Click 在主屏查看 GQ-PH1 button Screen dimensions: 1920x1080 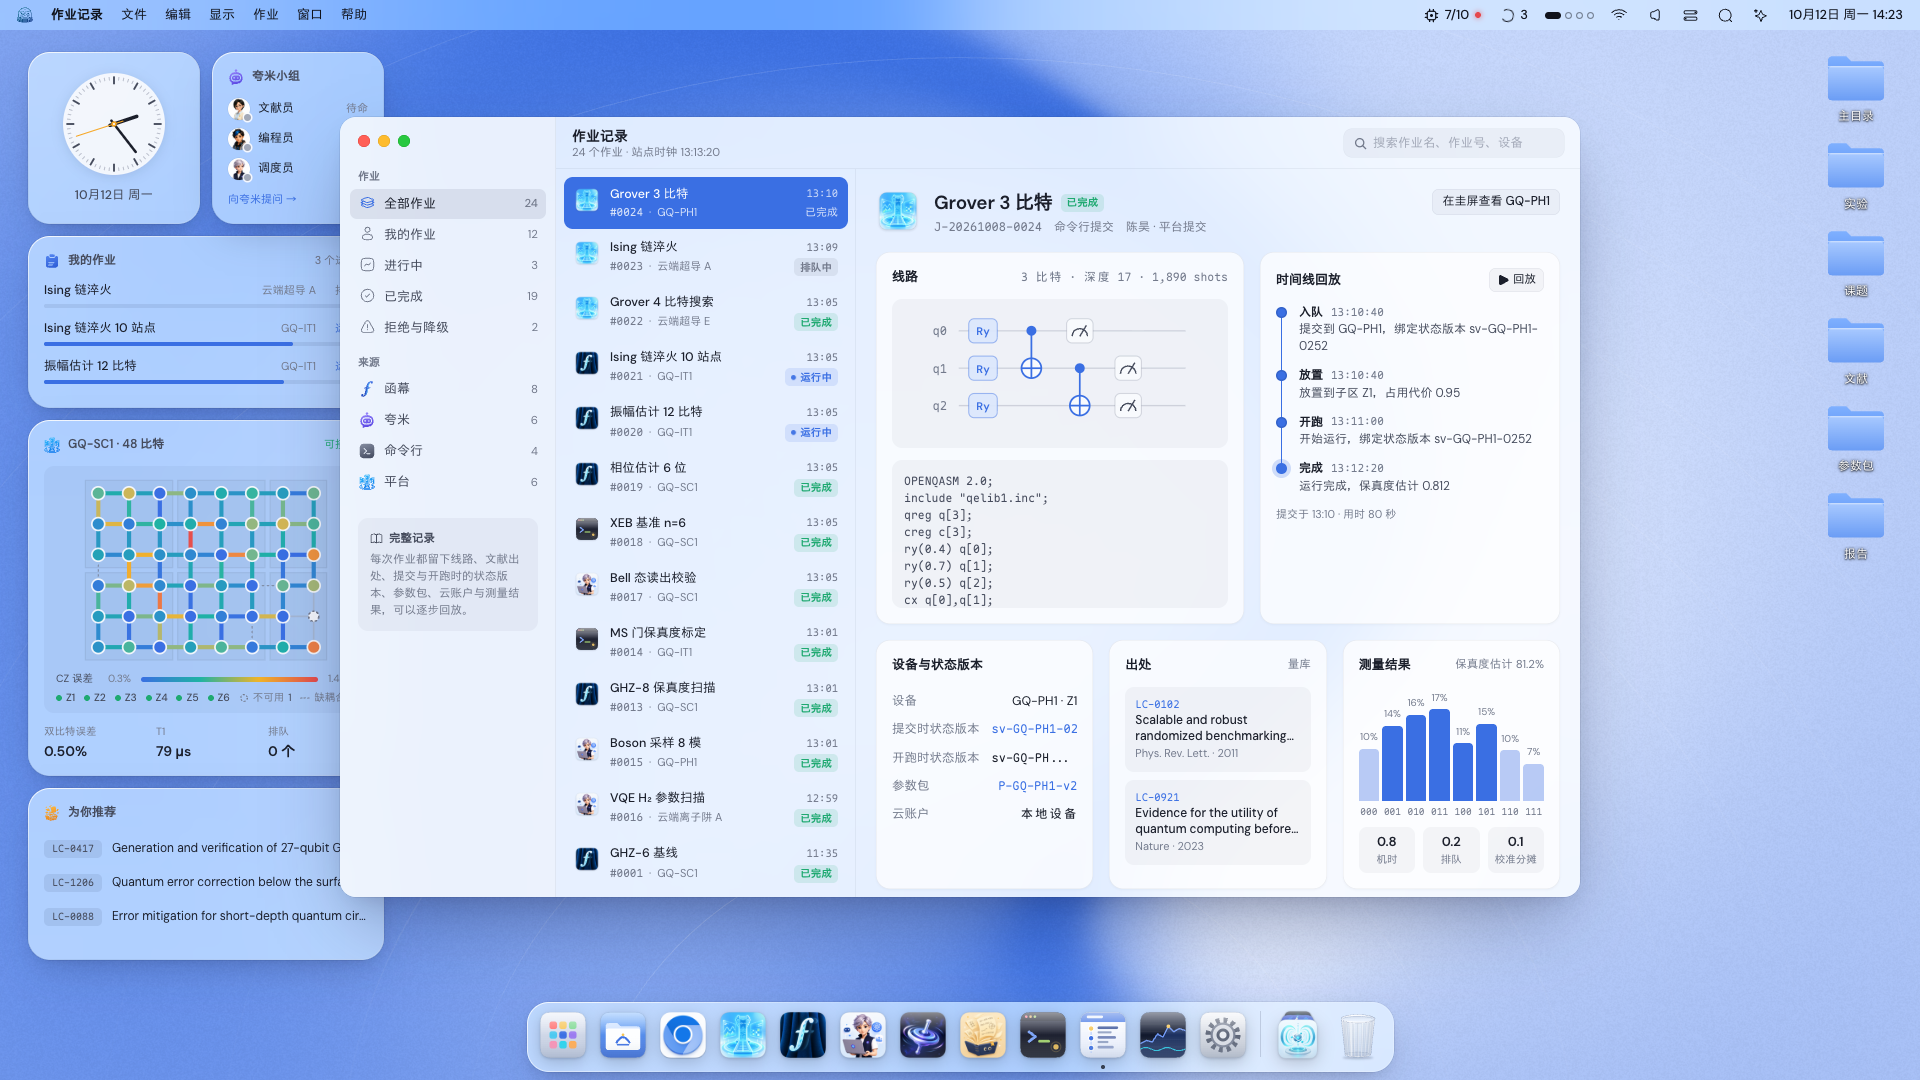tap(1495, 201)
